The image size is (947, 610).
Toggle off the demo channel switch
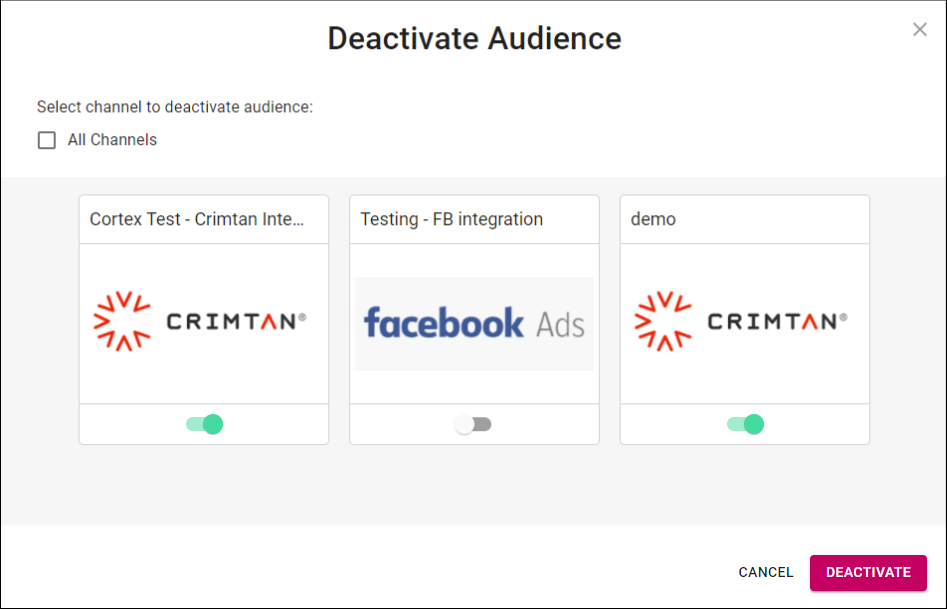point(745,424)
